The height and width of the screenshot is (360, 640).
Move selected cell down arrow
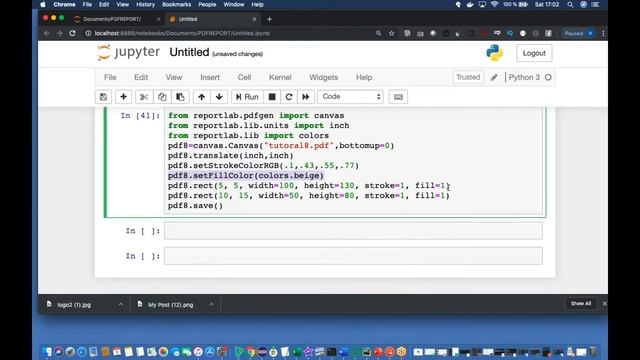click(219, 97)
